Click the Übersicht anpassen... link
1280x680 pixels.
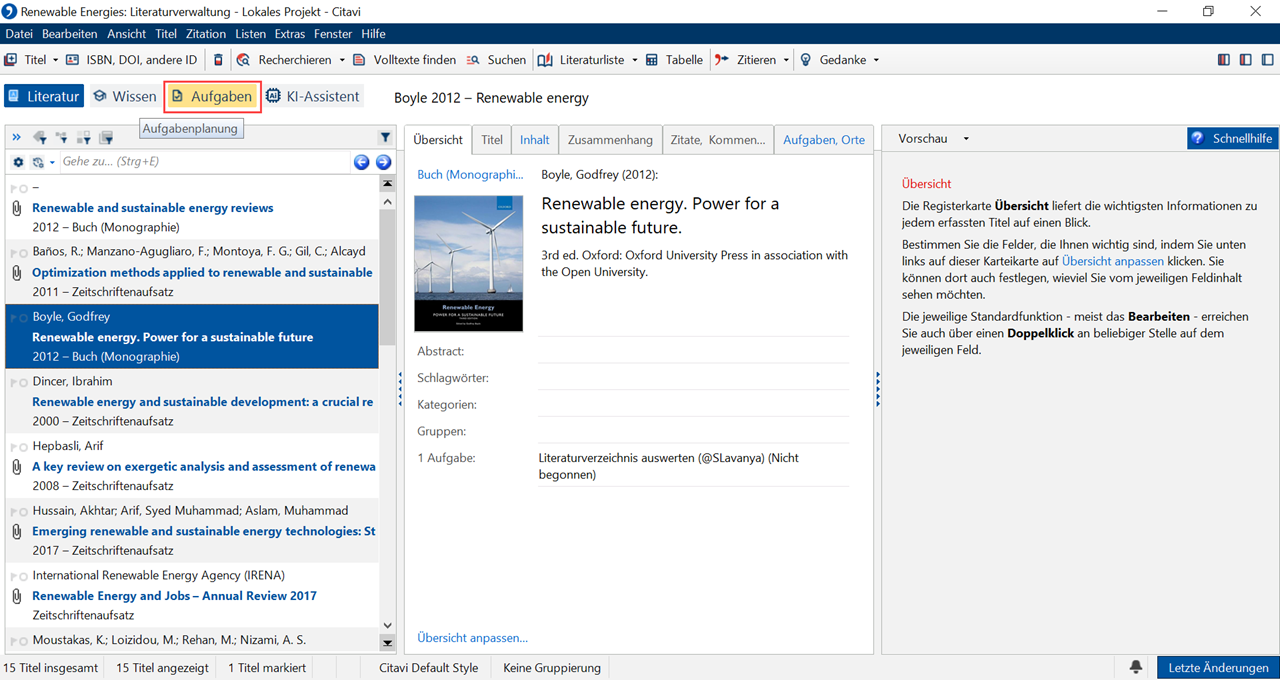click(x=472, y=638)
